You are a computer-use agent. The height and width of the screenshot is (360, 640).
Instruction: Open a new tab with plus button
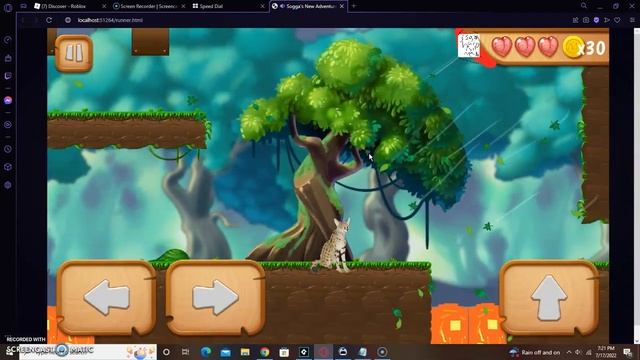coord(353,6)
